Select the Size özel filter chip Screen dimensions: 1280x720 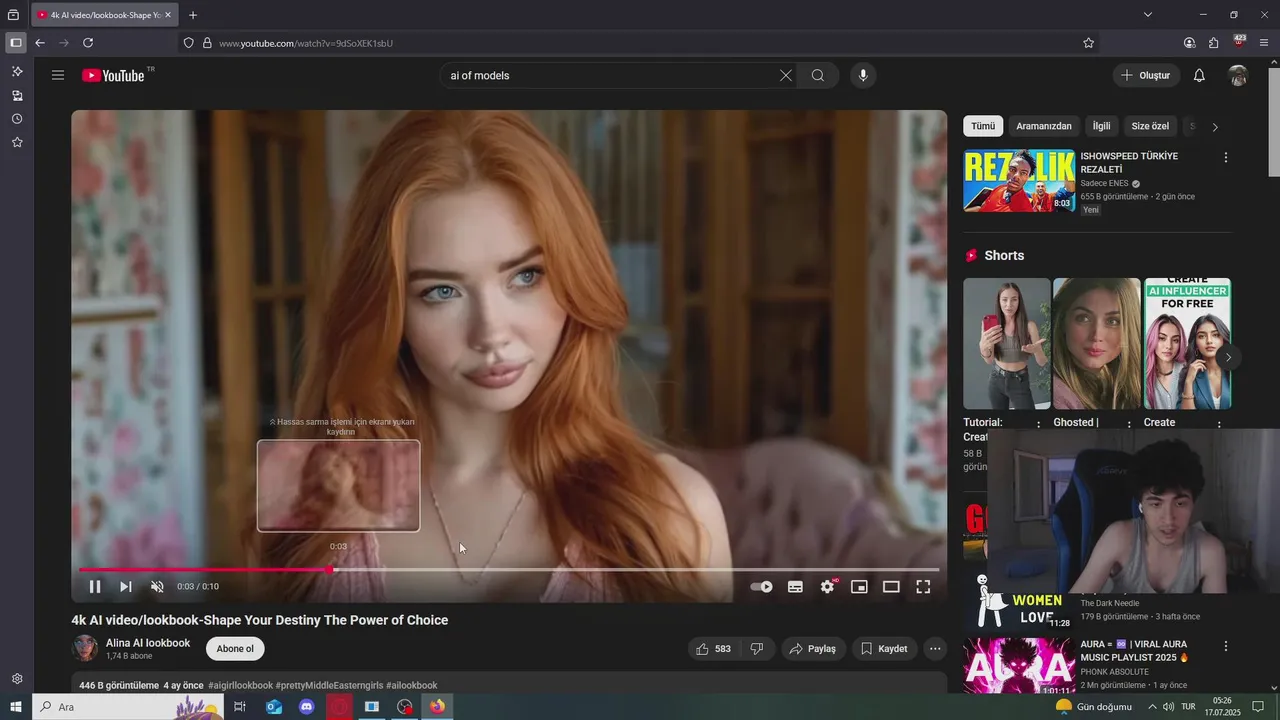pyautogui.click(x=1150, y=126)
